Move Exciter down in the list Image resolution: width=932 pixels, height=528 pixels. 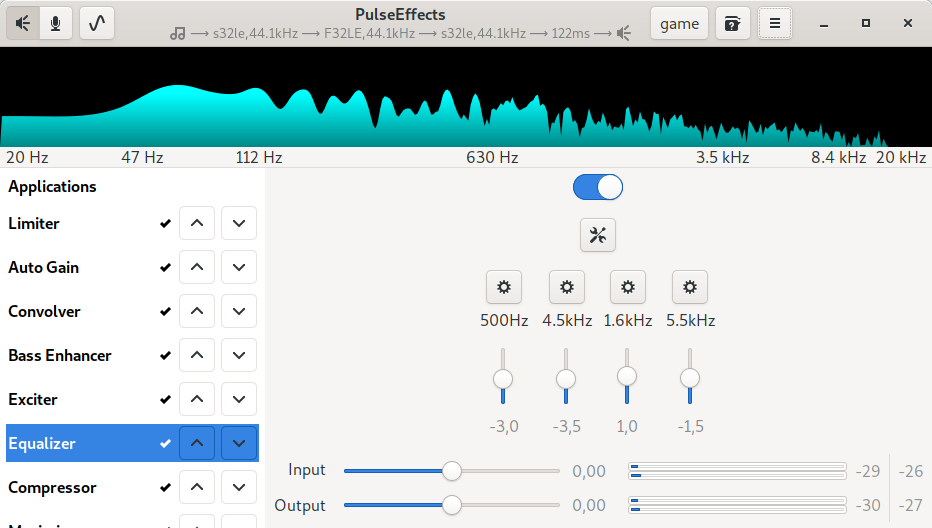tap(239, 400)
